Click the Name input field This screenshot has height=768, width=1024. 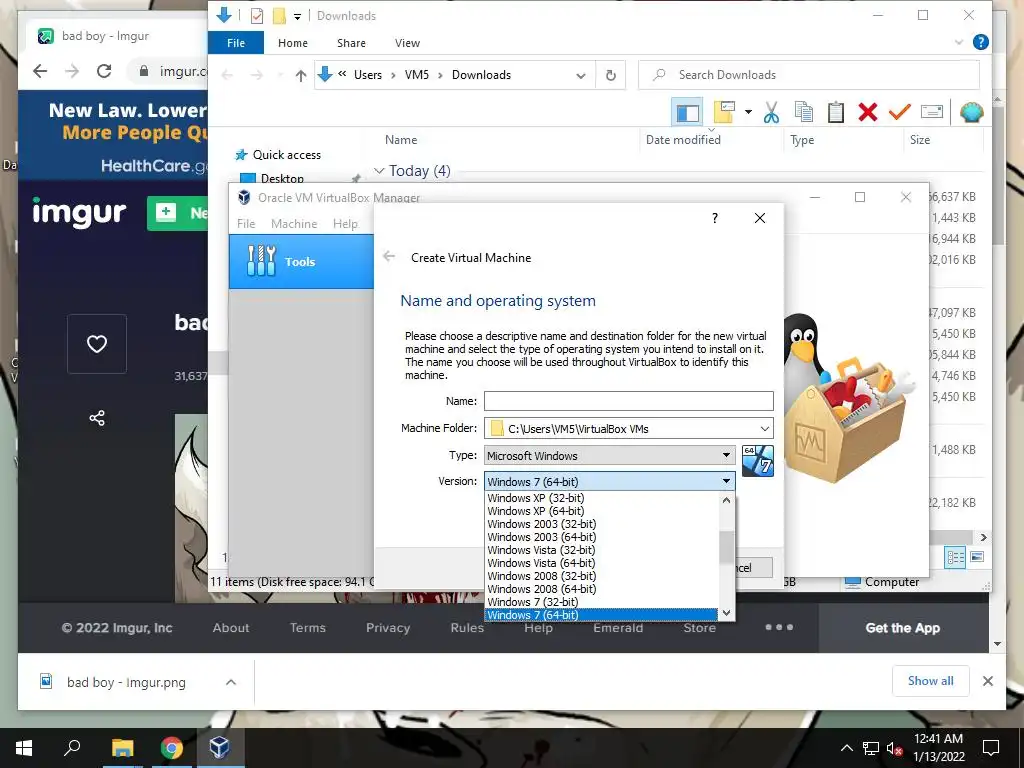pos(628,400)
